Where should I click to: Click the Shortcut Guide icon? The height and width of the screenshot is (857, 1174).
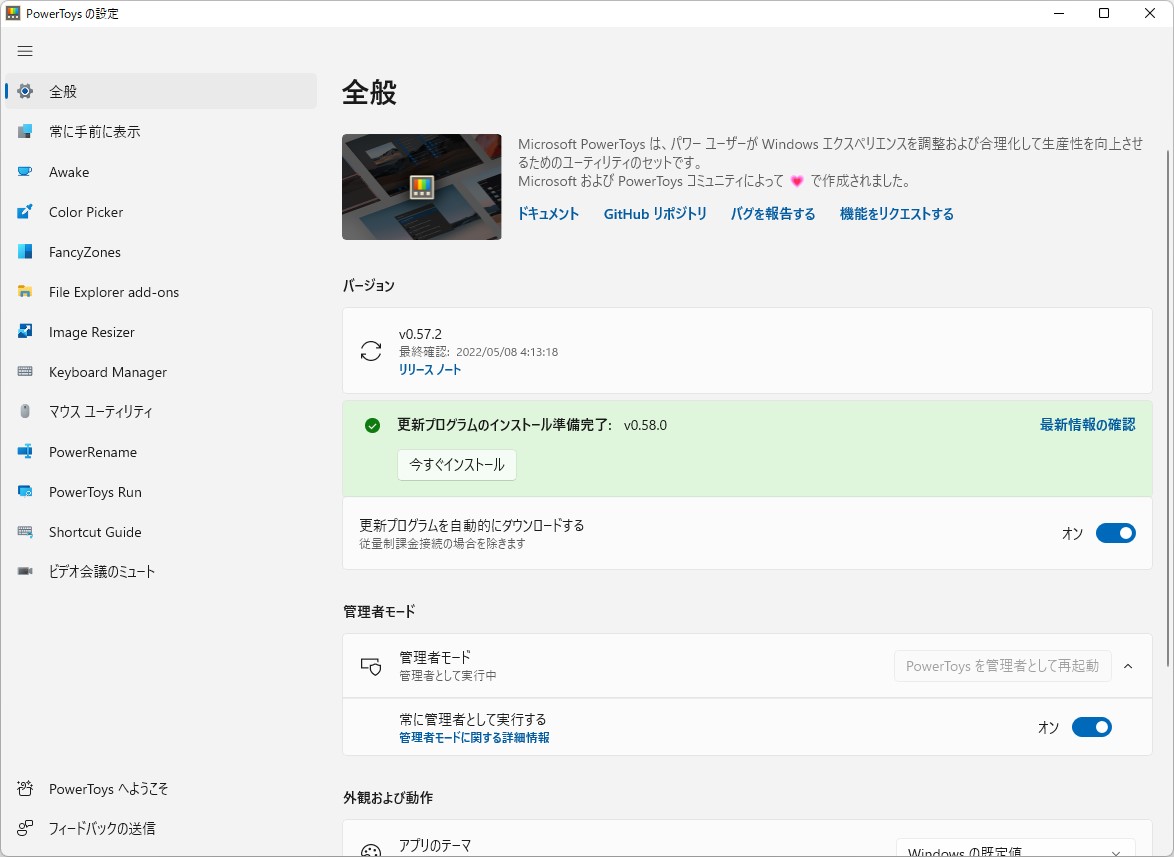point(25,531)
